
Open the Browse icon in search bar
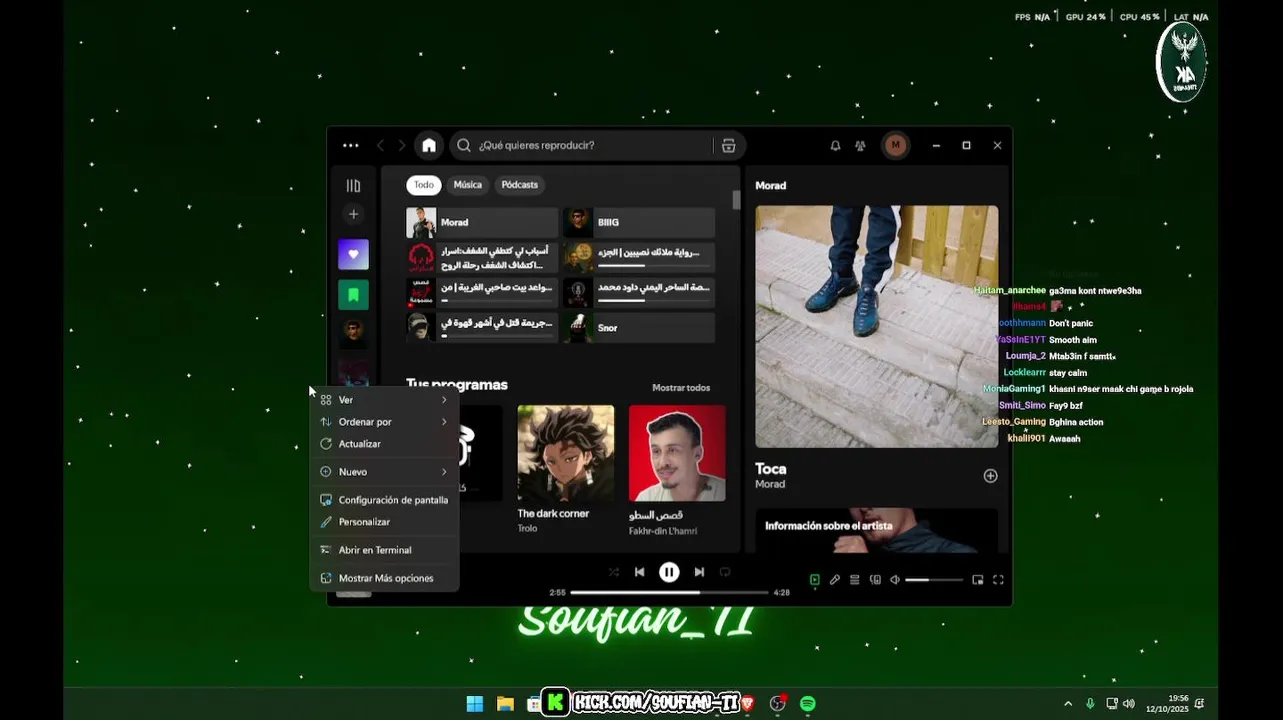[728, 145]
